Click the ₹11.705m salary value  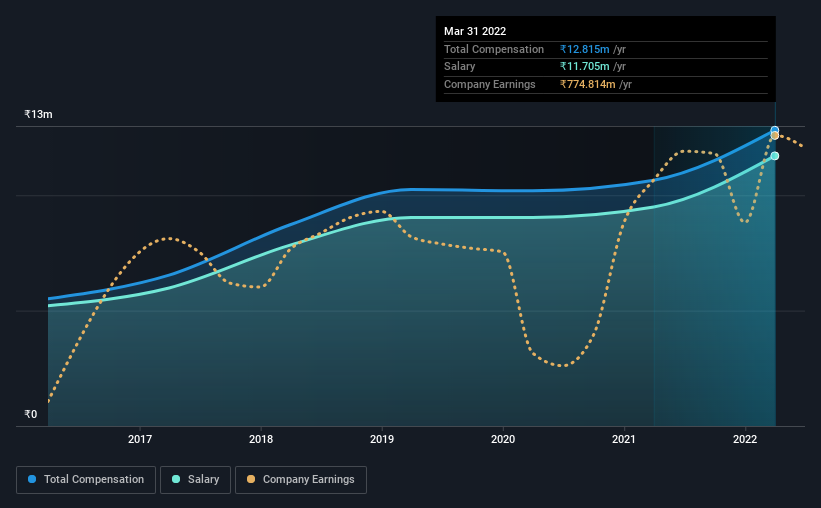tap(584, 67)
